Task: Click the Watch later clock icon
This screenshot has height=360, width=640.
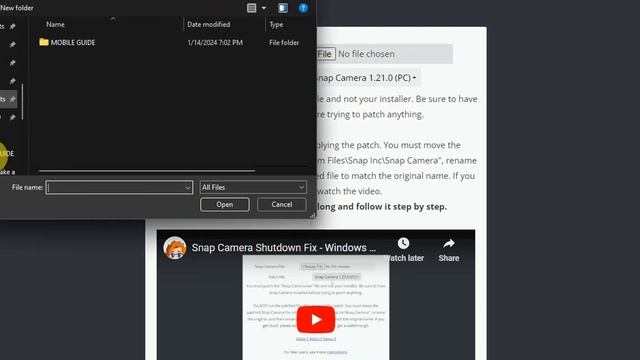Action: (x=403, y=244)
